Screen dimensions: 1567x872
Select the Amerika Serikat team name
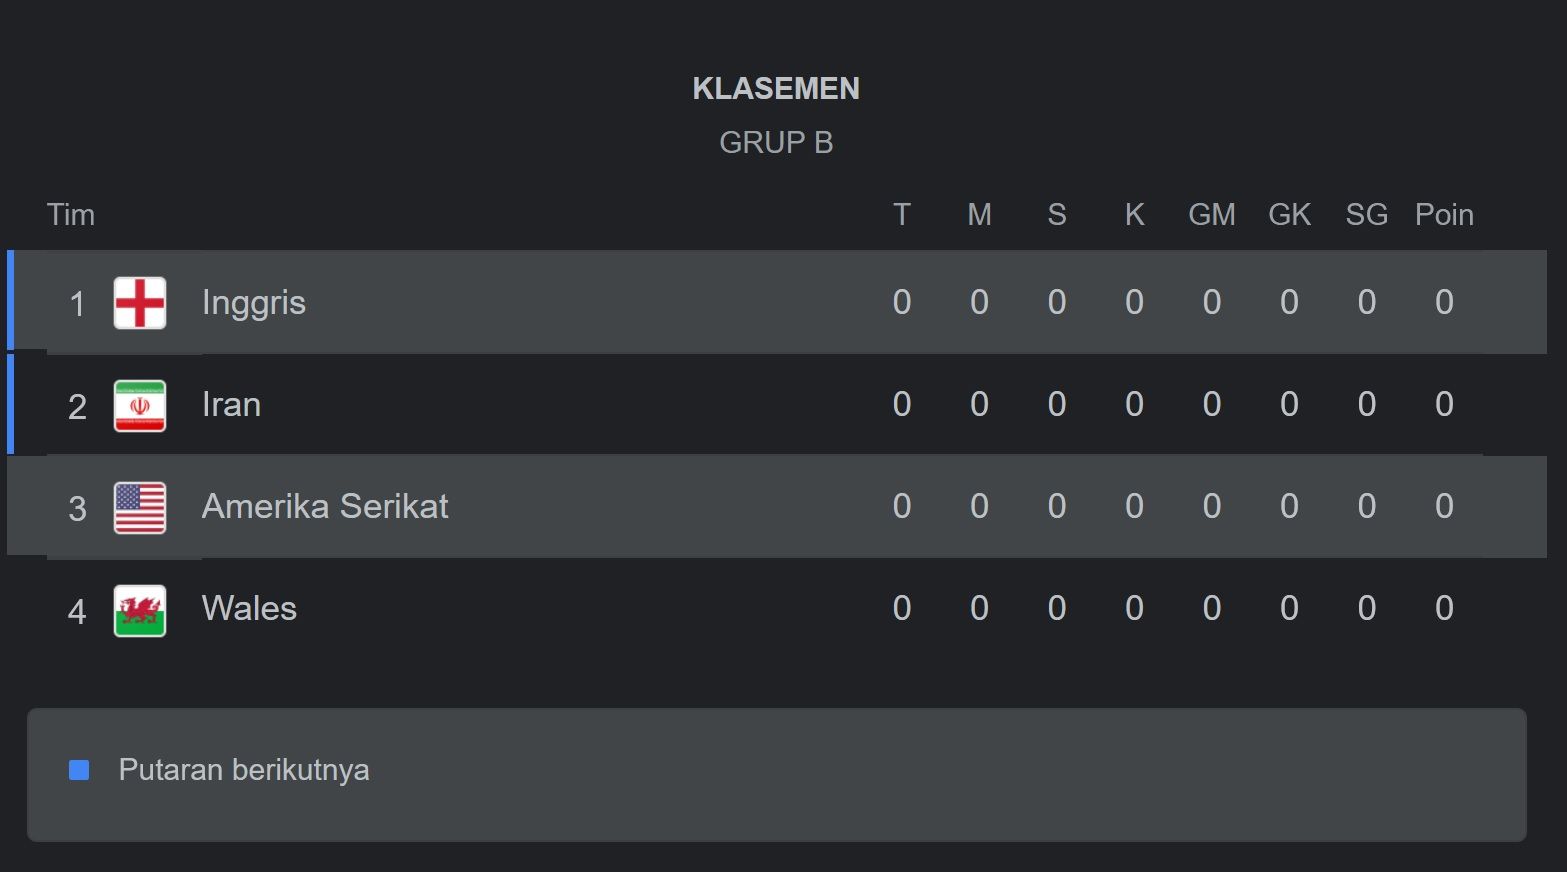click(x=325, y=506)
